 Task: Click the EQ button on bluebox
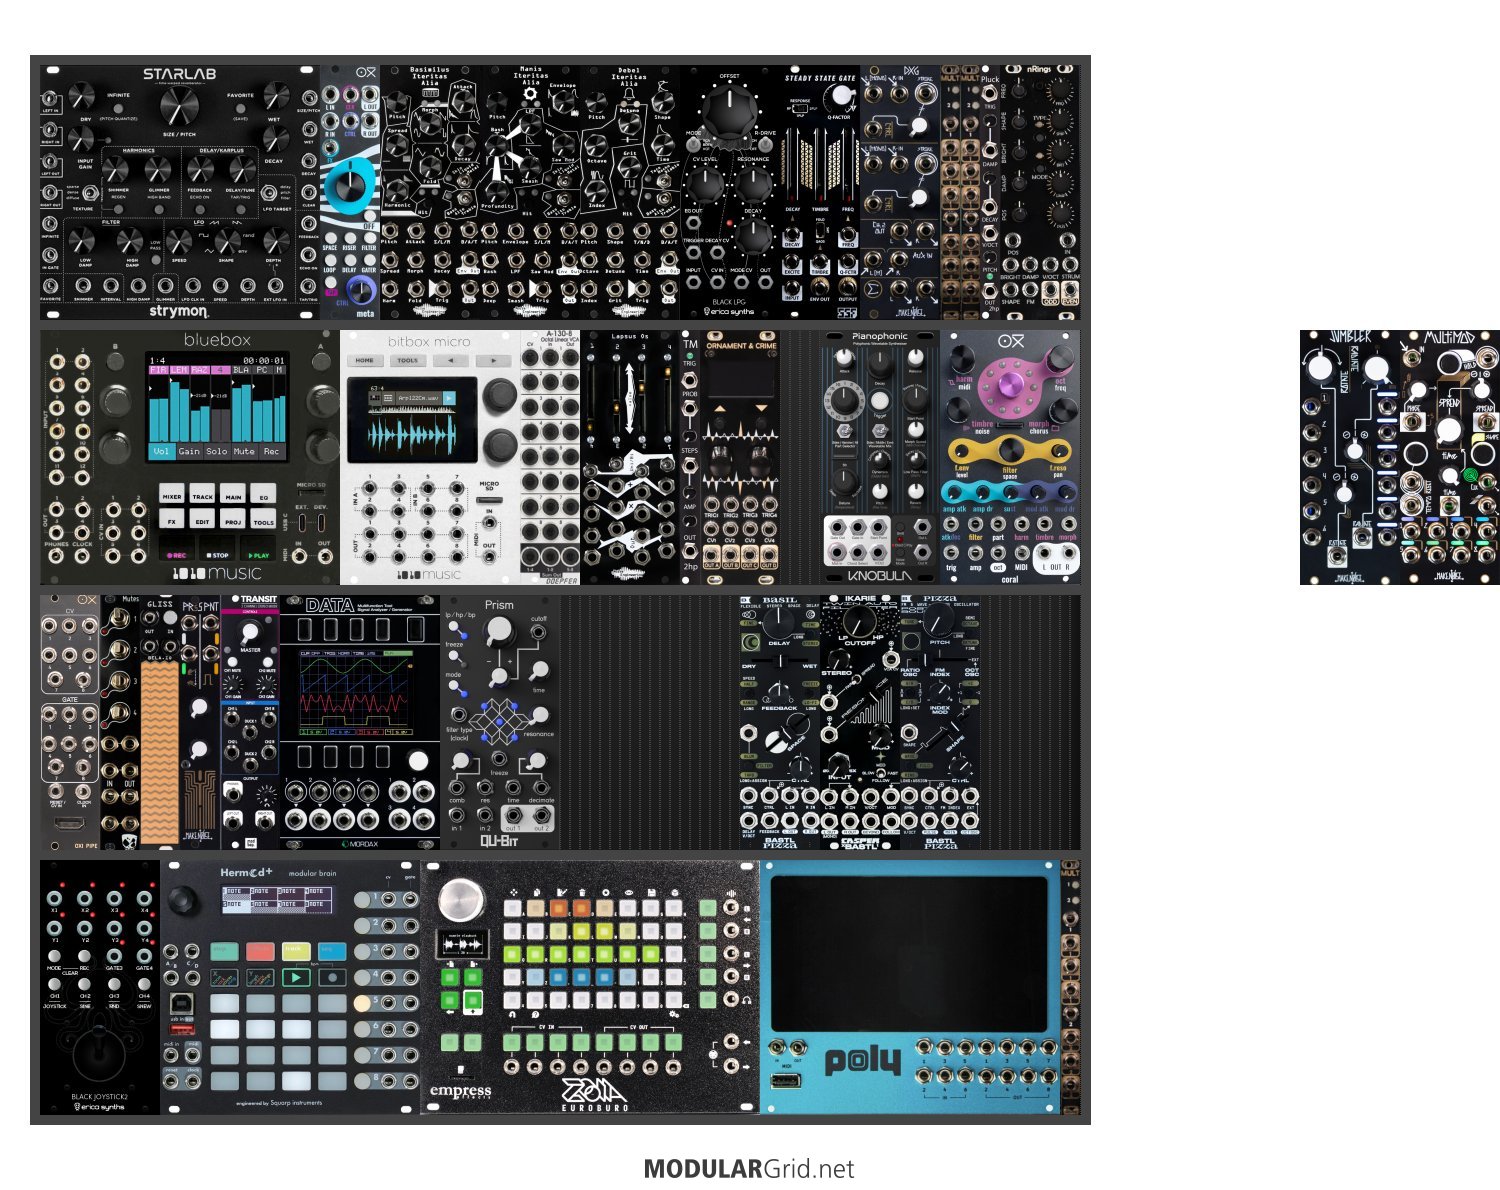point(263,493)
